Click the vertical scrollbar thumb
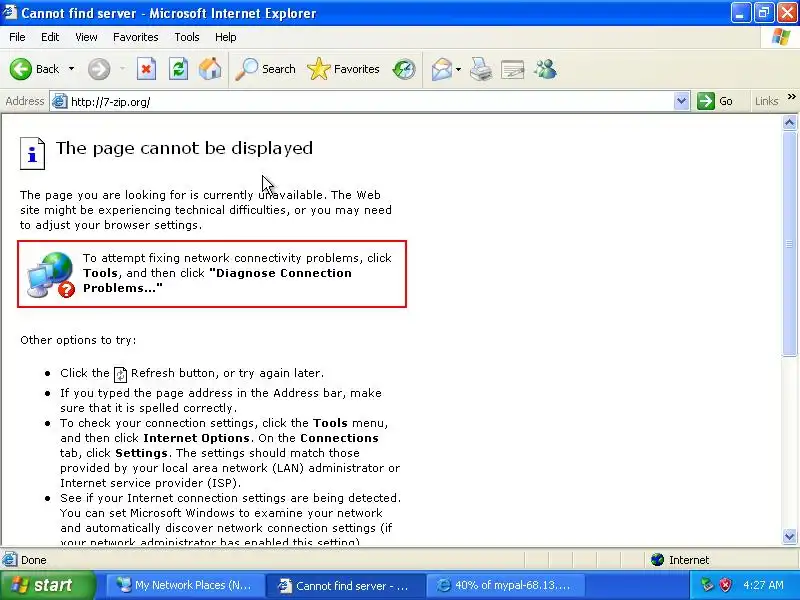 coord(790,243)
